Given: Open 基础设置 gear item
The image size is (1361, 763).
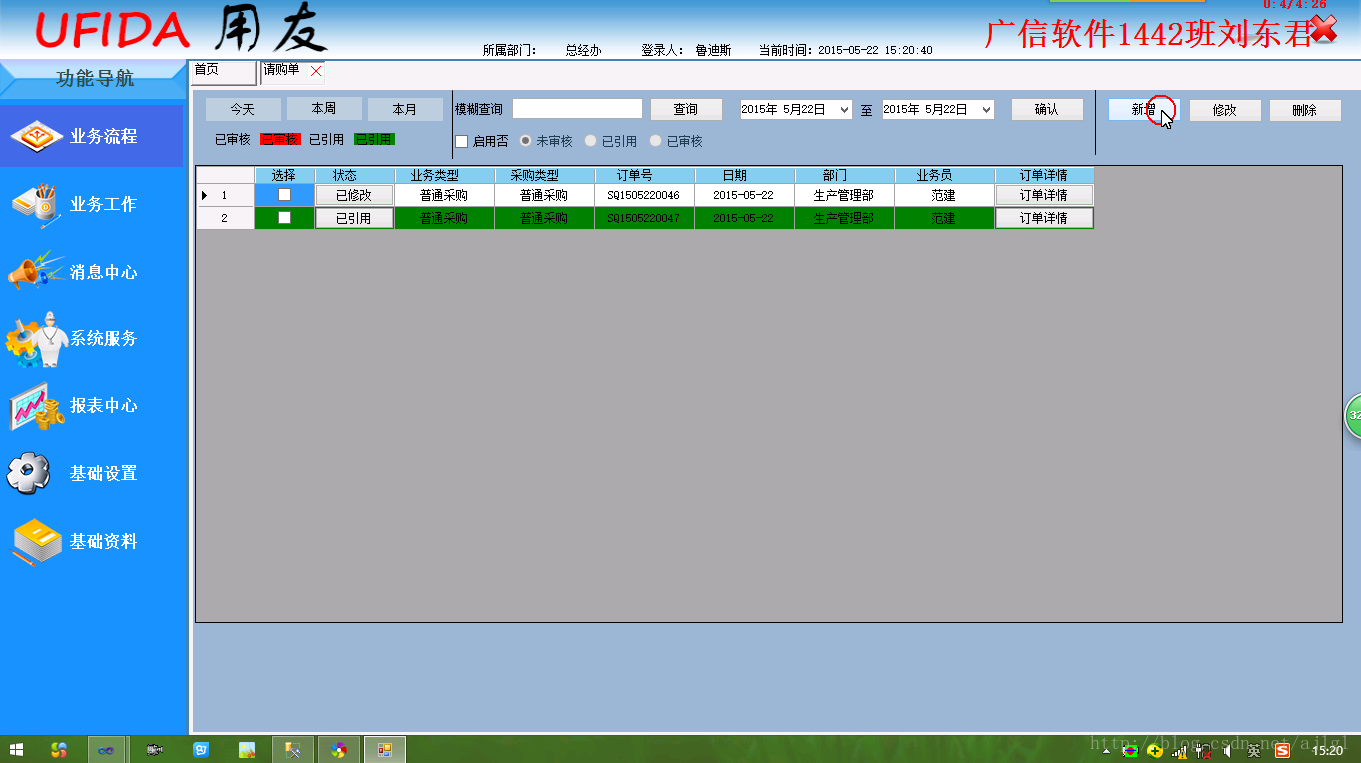Looking at the screenshot, I should click(x=92, y=473).
